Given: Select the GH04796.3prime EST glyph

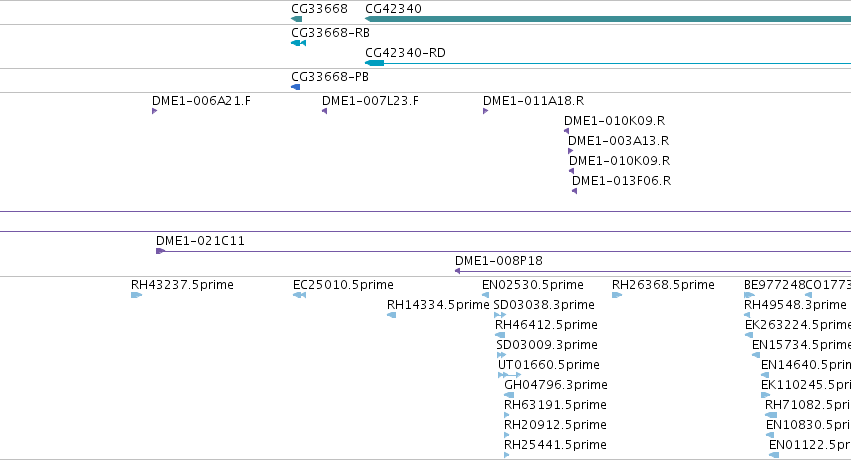Looking at the screenshot, I should click(x=509, y=395).
